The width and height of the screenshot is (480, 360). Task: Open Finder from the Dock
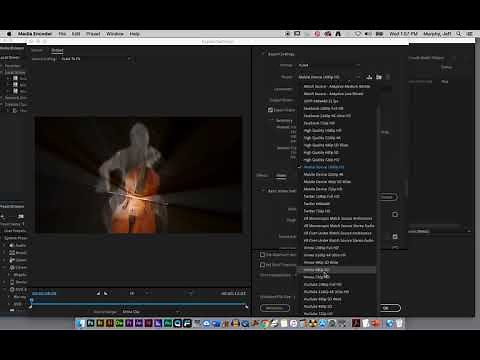coord(81,323)
